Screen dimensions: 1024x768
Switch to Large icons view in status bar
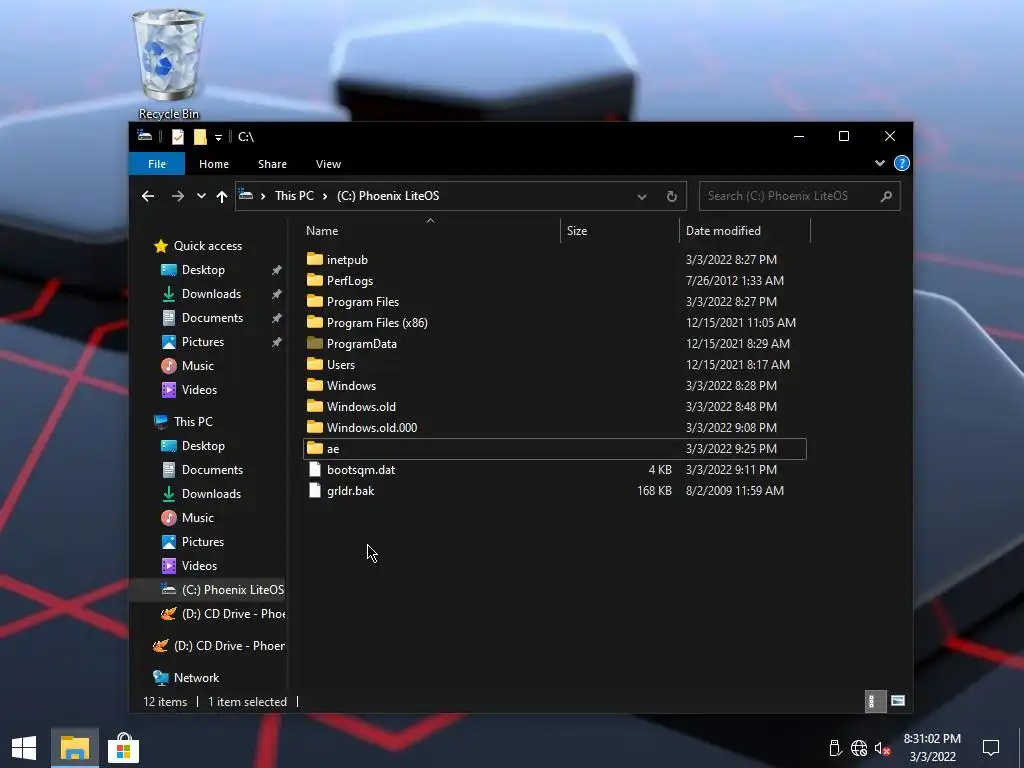(x=898, y=701)
